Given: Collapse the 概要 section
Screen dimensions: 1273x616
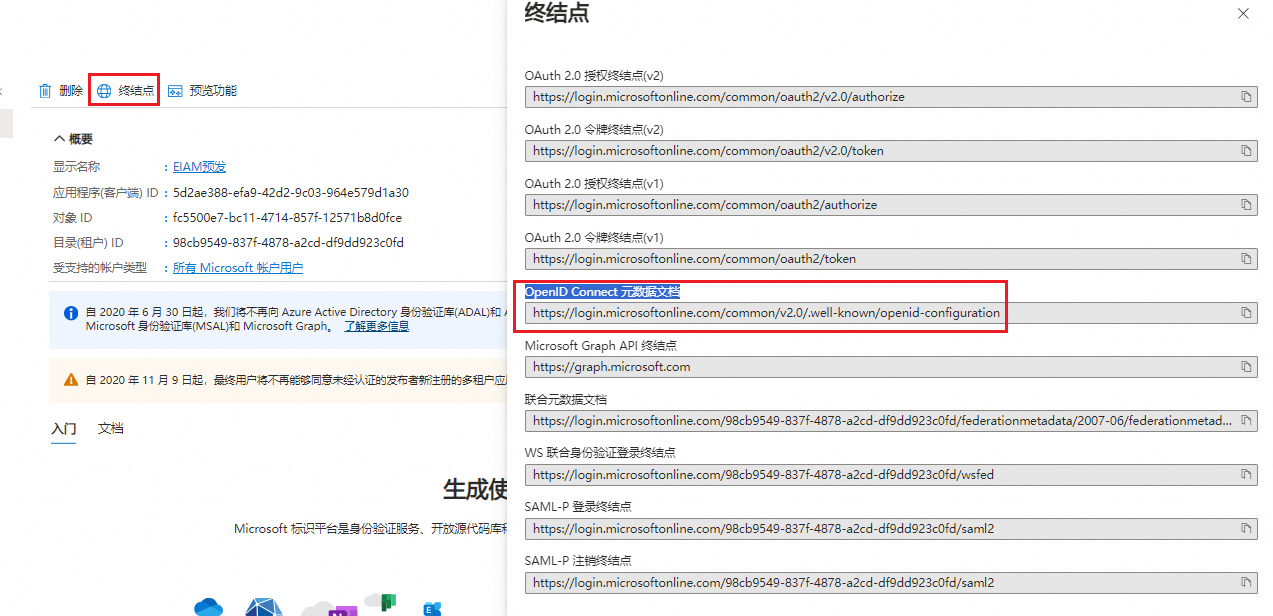Looking at the screenshot, I should point(74,139).
